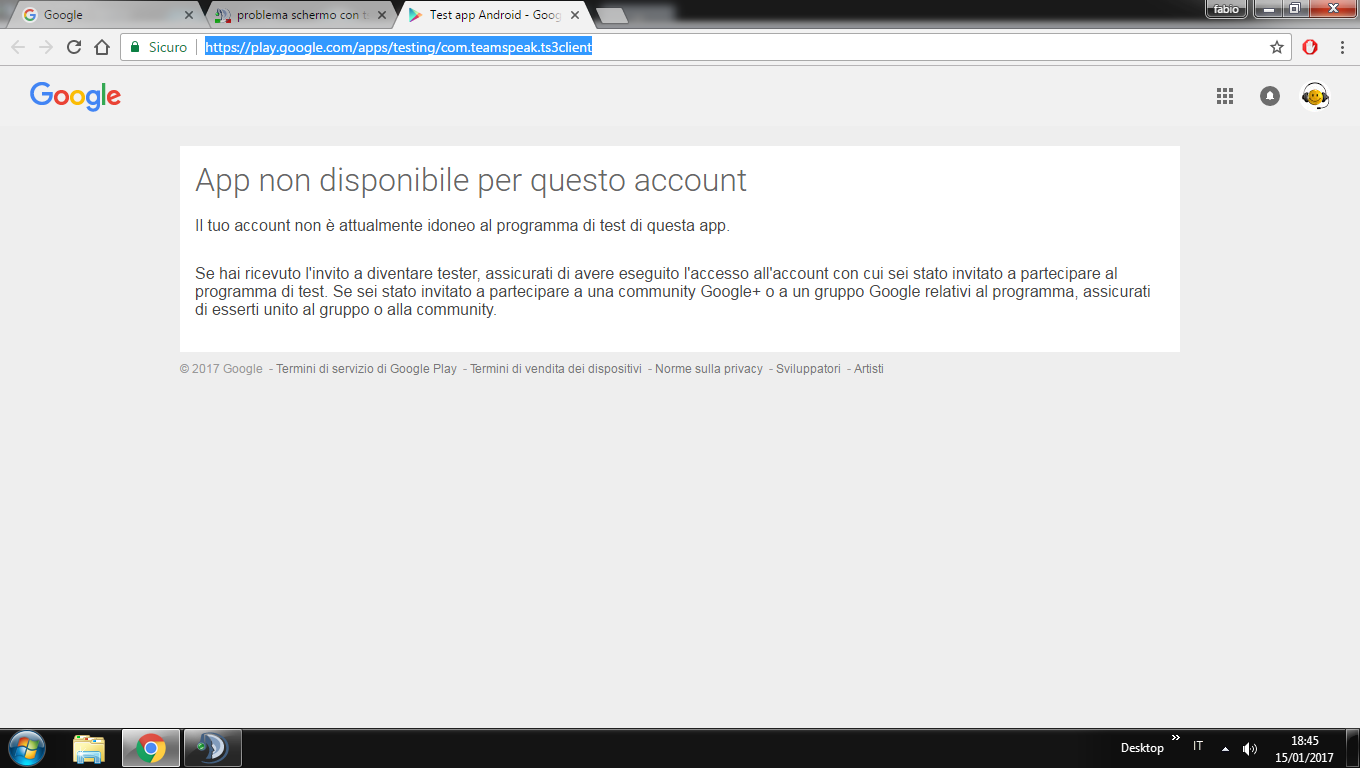Screen dimensions: 1360x768
Task: Open Chrome three-dot menu
Action: click(x=1342, y=47)
